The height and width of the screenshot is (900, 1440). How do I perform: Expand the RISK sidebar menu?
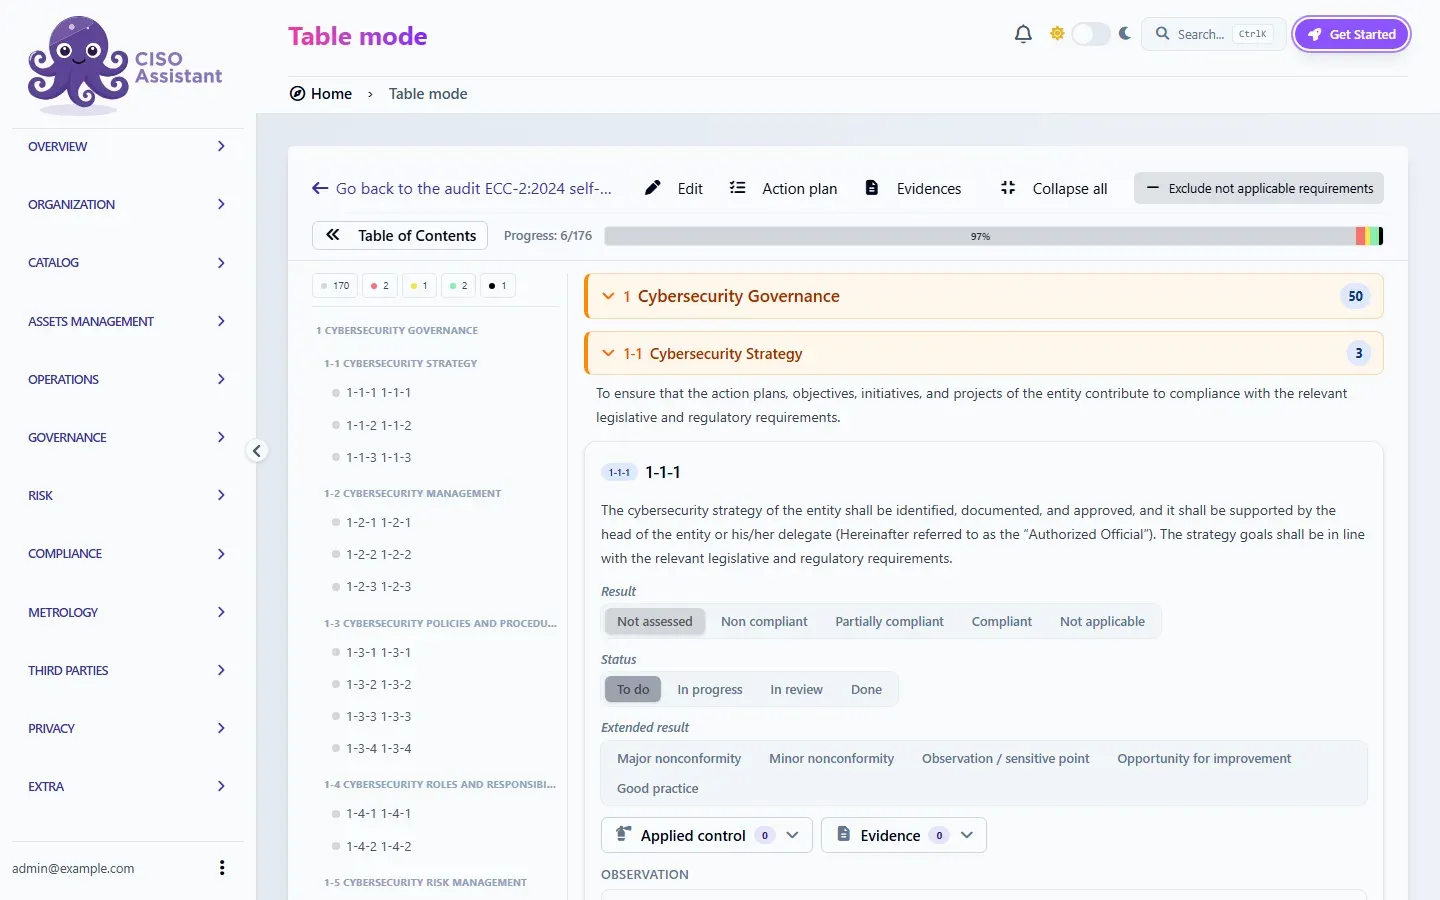click(128, 495)
